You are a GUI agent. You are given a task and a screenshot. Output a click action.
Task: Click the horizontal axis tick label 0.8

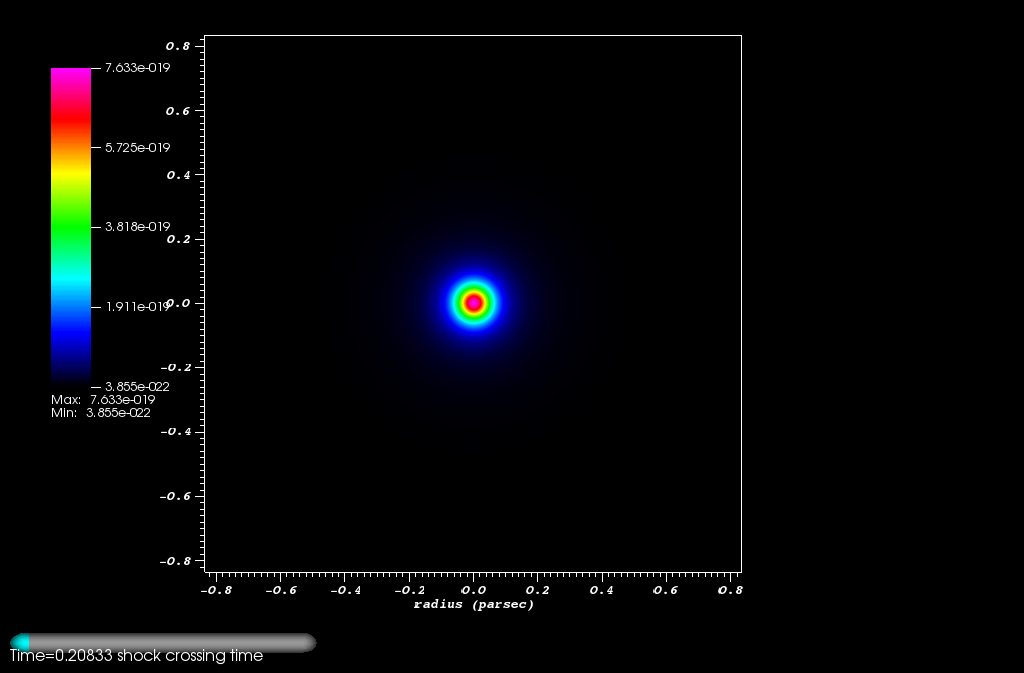point(730,590)
